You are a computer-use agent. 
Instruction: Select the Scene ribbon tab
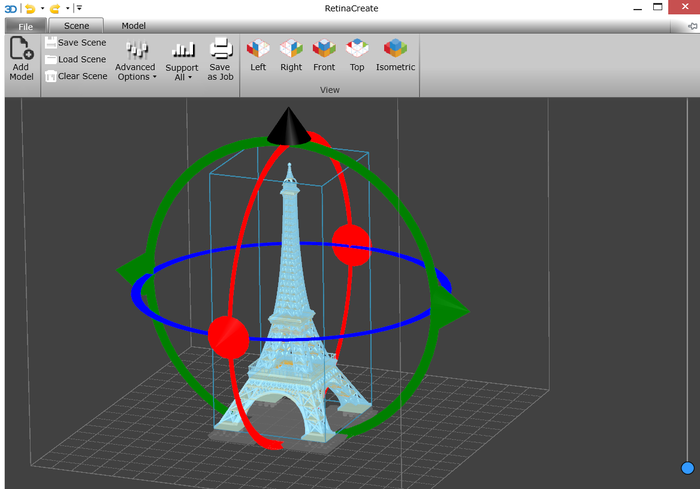pyautogui.click(x=76, y=25)
